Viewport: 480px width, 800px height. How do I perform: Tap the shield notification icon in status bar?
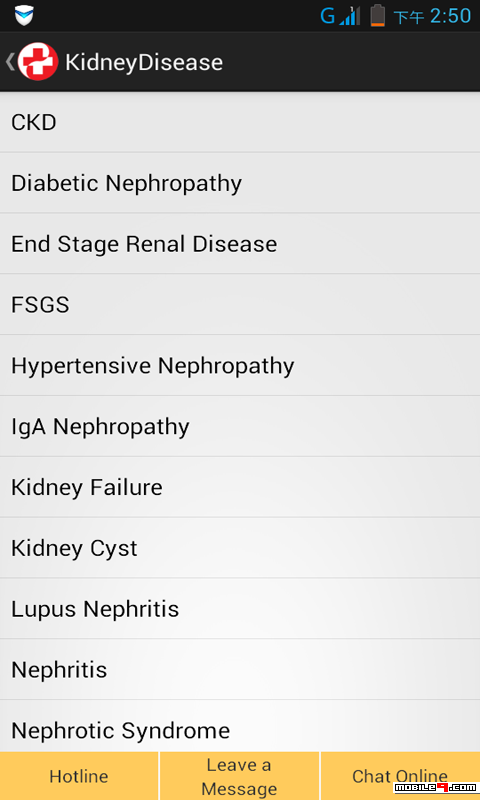[24, 15]
